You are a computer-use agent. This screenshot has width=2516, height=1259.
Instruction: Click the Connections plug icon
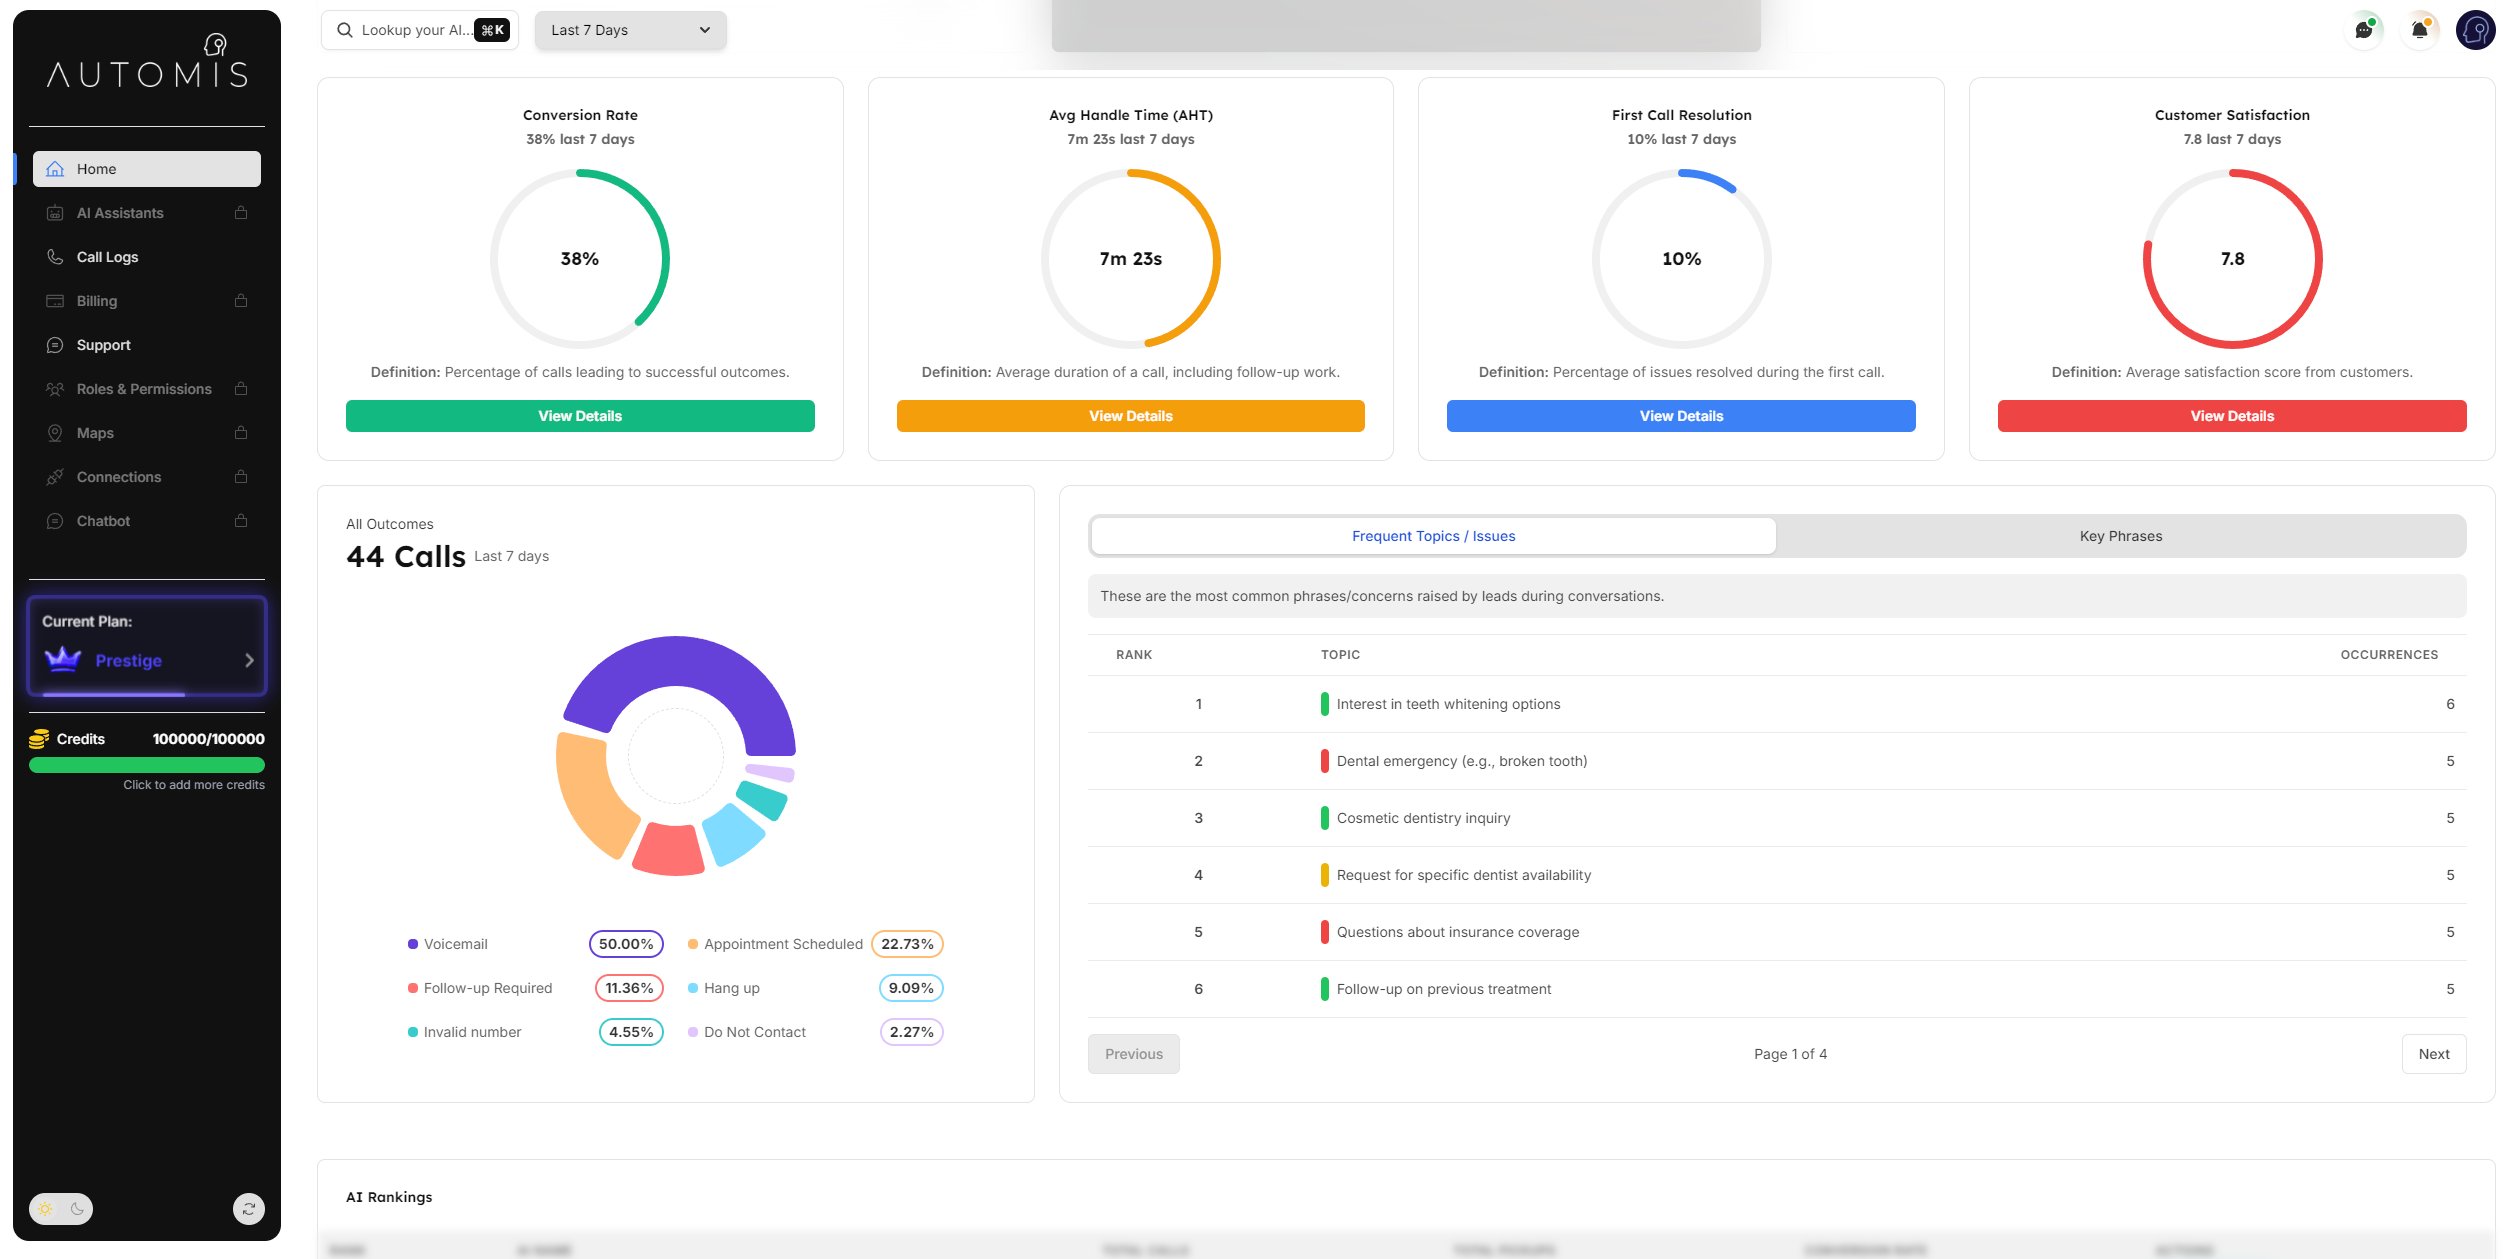[55, 477]
